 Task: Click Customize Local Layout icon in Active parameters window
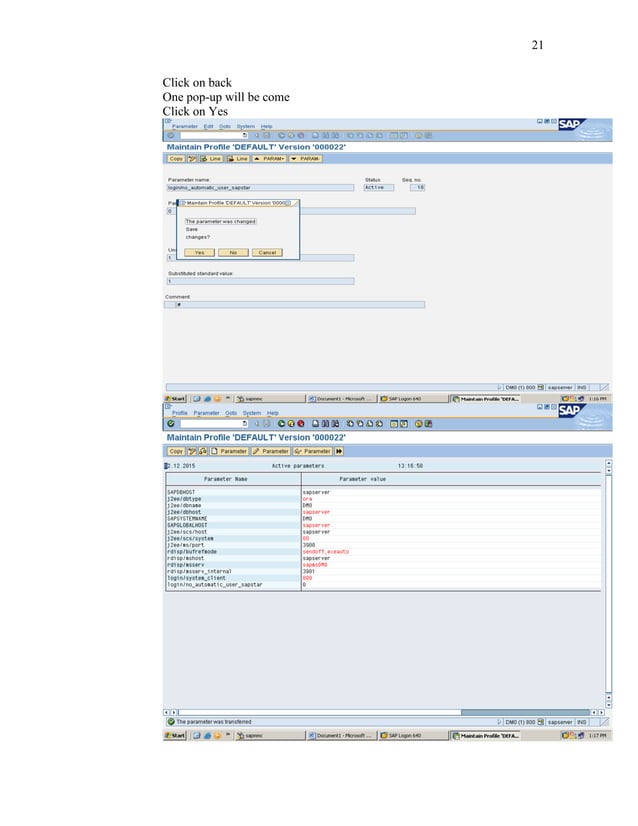click(x=428, y=424)
